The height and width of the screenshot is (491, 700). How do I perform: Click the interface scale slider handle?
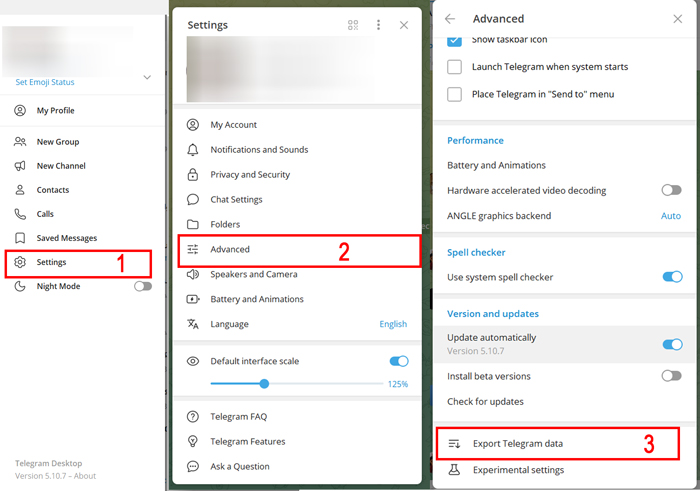[x=264, y=383]
